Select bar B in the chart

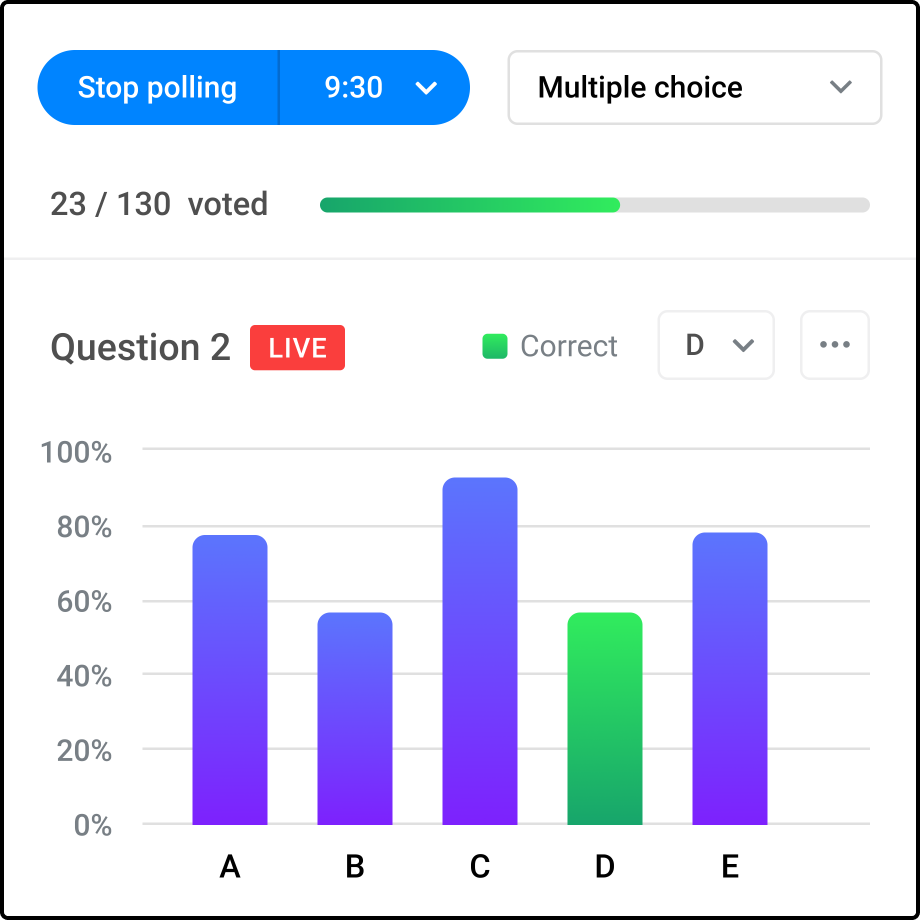coord(355,718)
